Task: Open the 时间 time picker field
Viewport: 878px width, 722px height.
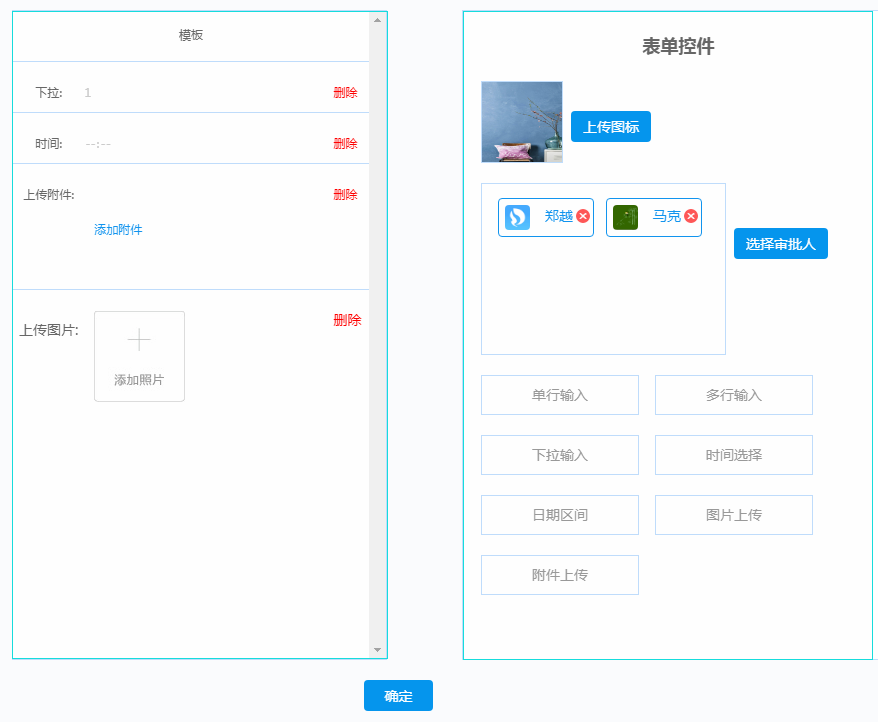Action: click(200, 144)
